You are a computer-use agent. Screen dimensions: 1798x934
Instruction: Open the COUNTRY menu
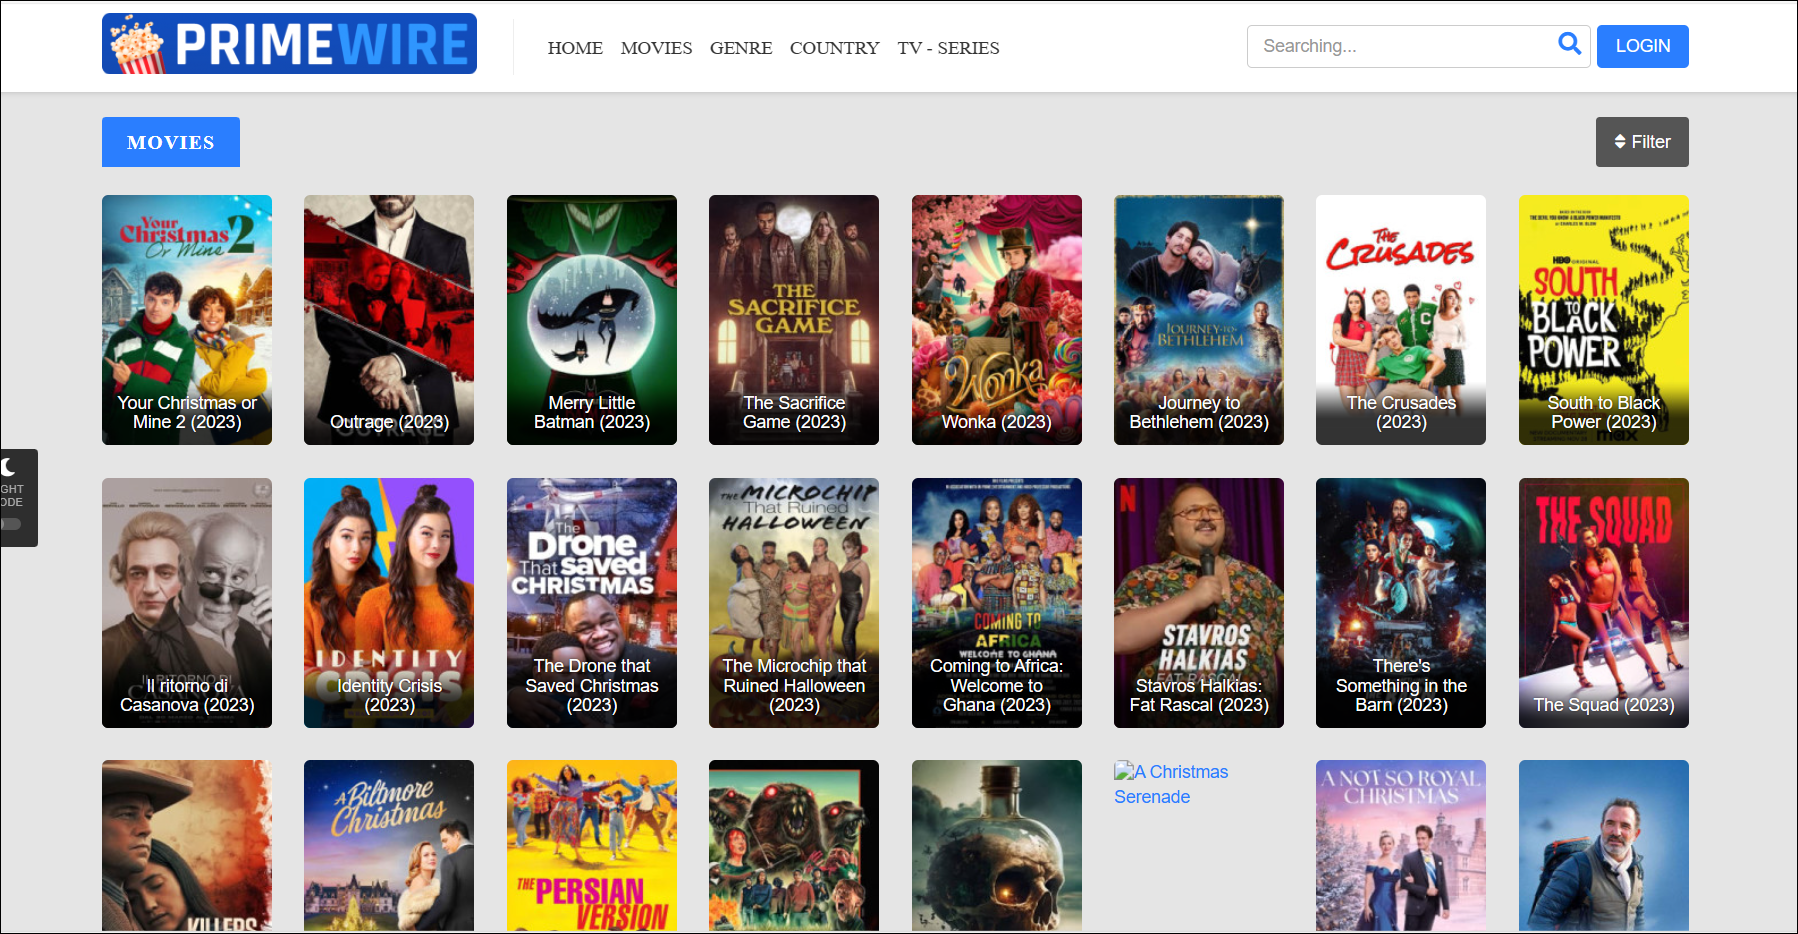coord(834,48)
